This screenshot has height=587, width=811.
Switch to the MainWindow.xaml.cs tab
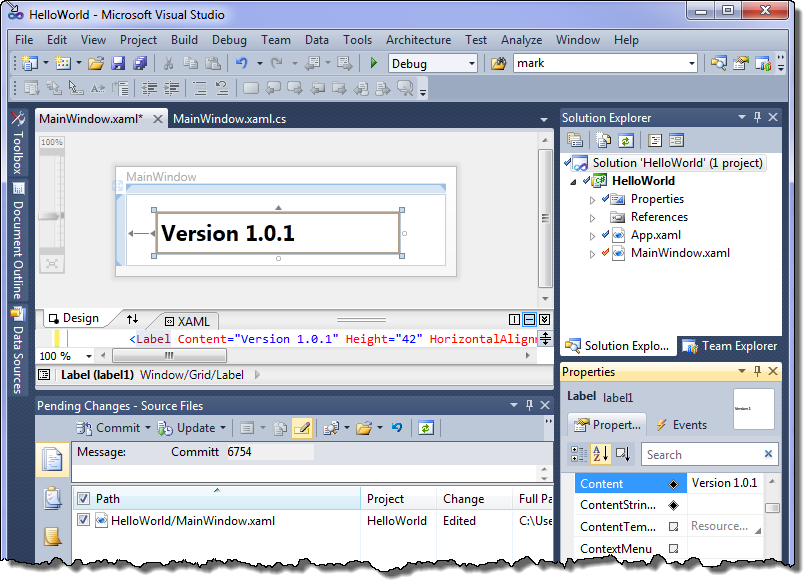tap(229, 119)
